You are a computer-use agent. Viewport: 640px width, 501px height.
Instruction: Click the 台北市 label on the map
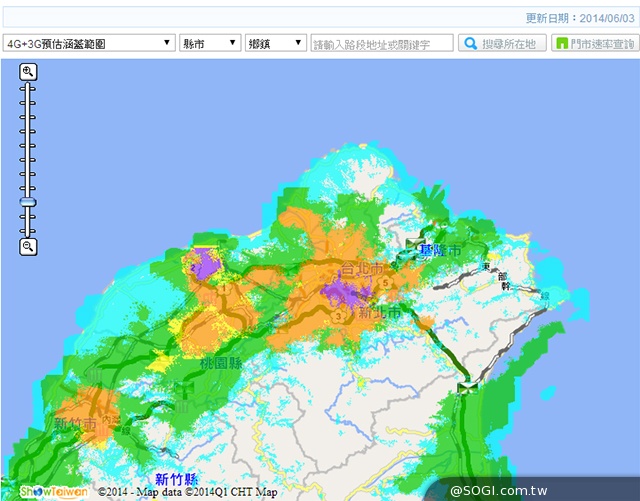[361, 270]
